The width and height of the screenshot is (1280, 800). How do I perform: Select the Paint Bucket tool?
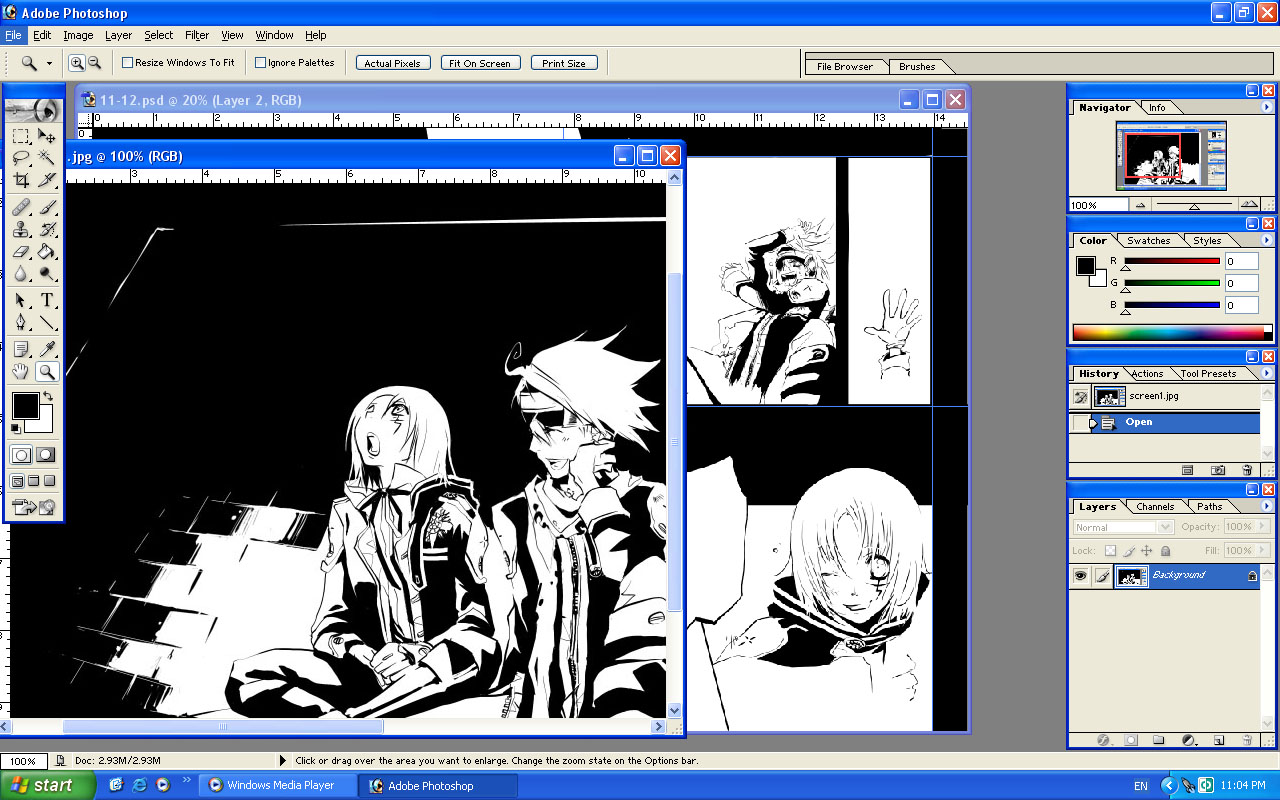47,251
